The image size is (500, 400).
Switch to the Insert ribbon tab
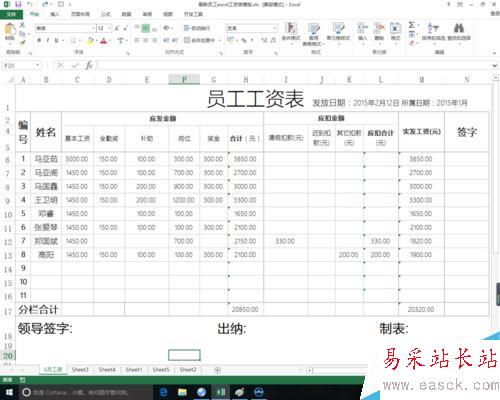tap(55, 14)
